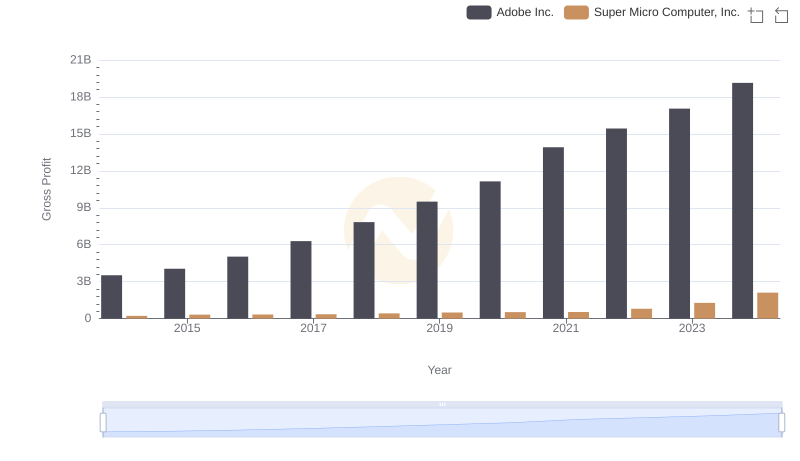800x461 pixels.
Task: Click the Super Micro Computer orange legend swatch
Action: point(576,12)
